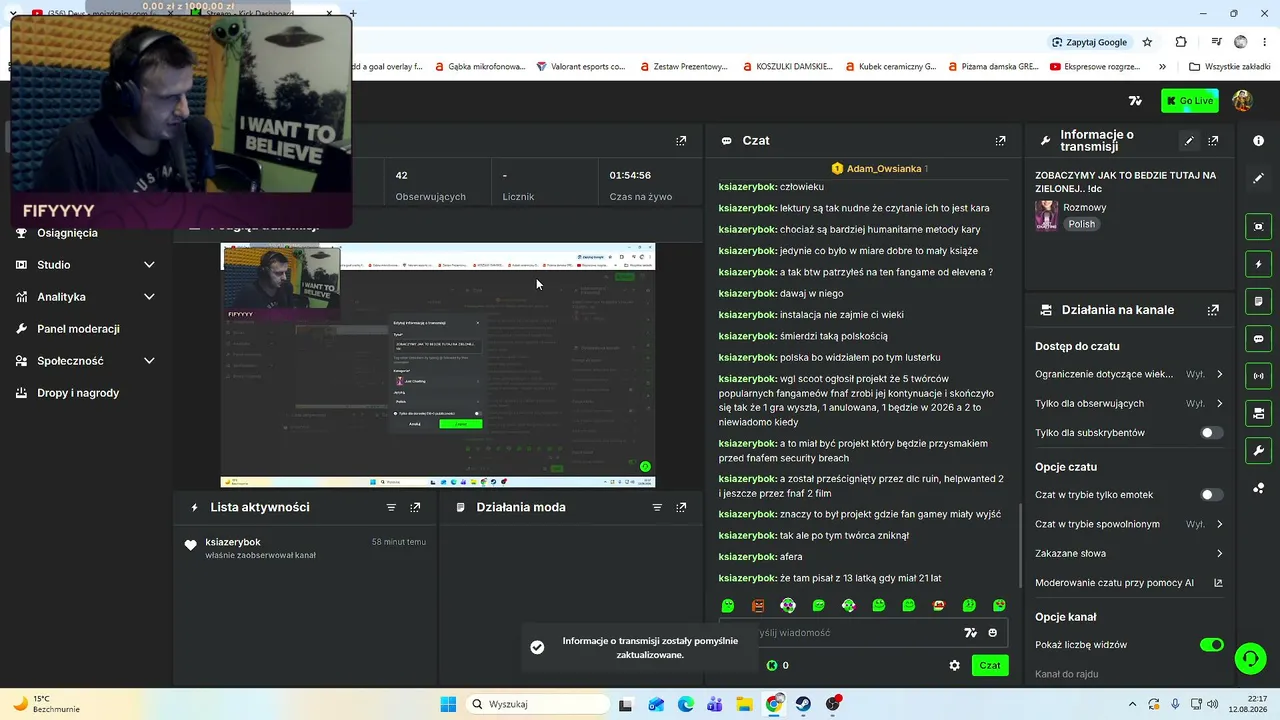Click the Polish language tag
This screenshot has width=1280, height=720.
click(x=1082, y=224)
